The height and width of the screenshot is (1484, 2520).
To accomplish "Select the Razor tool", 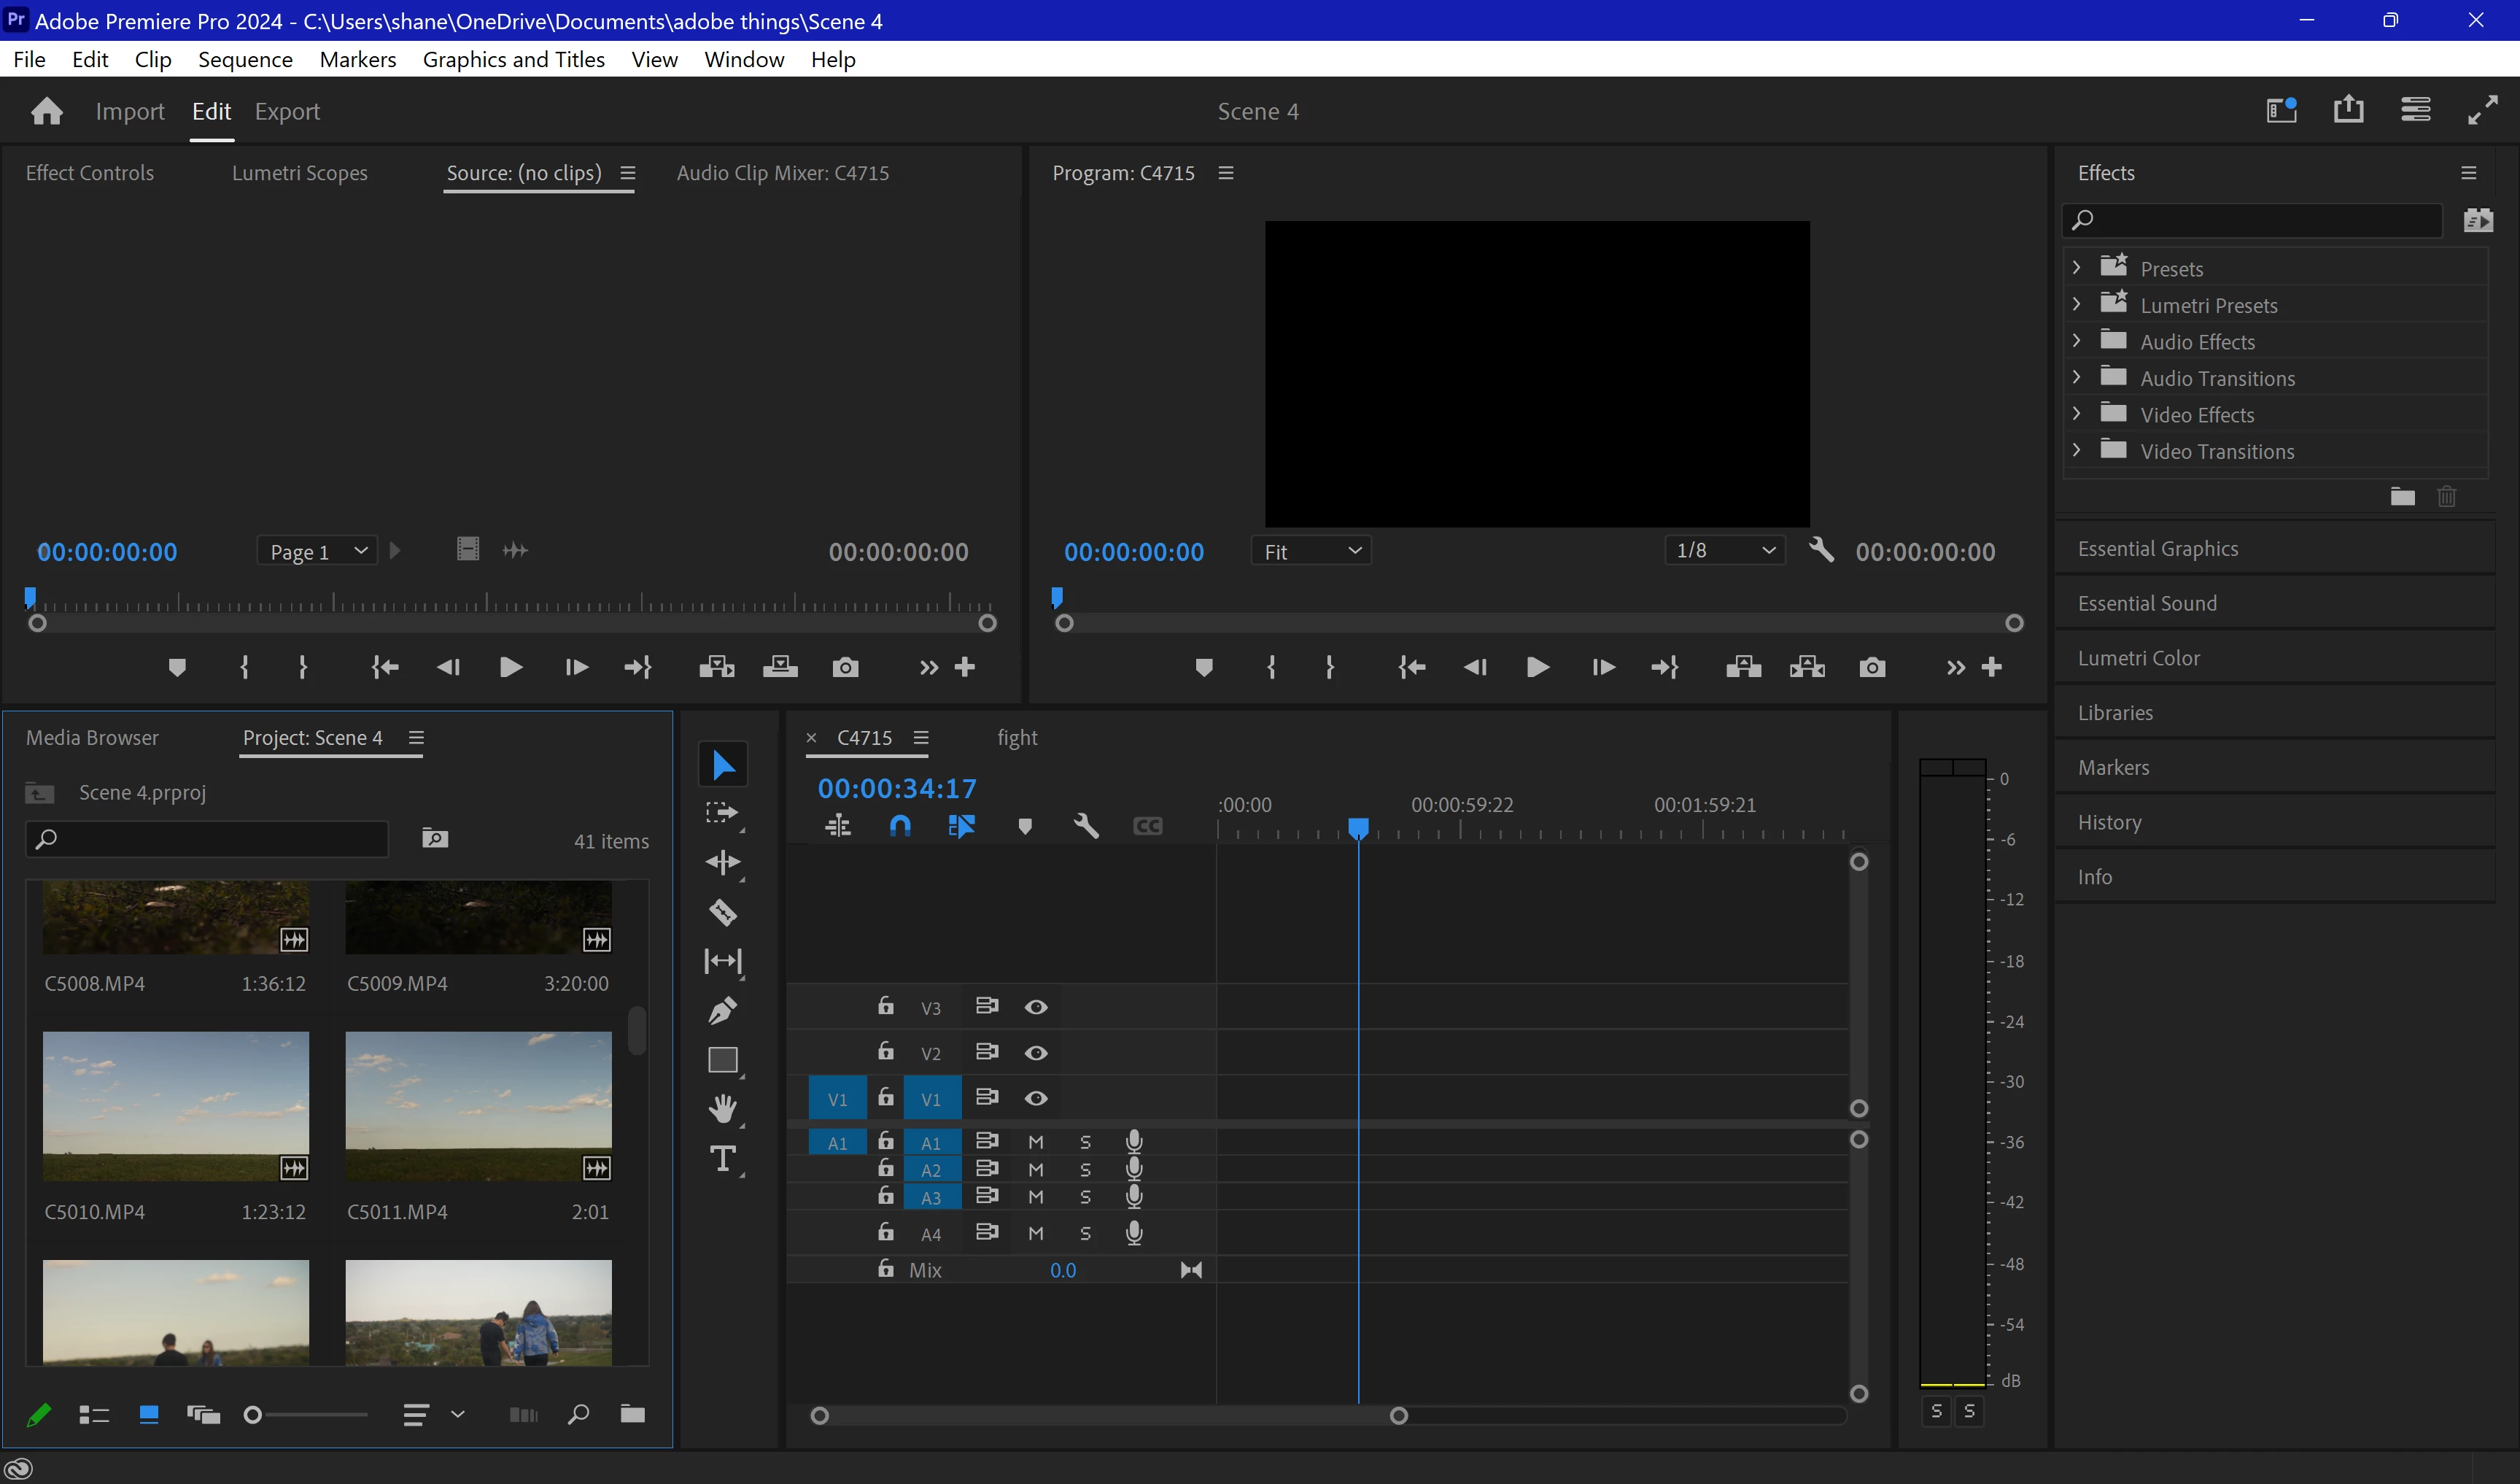I will [723, 912].
